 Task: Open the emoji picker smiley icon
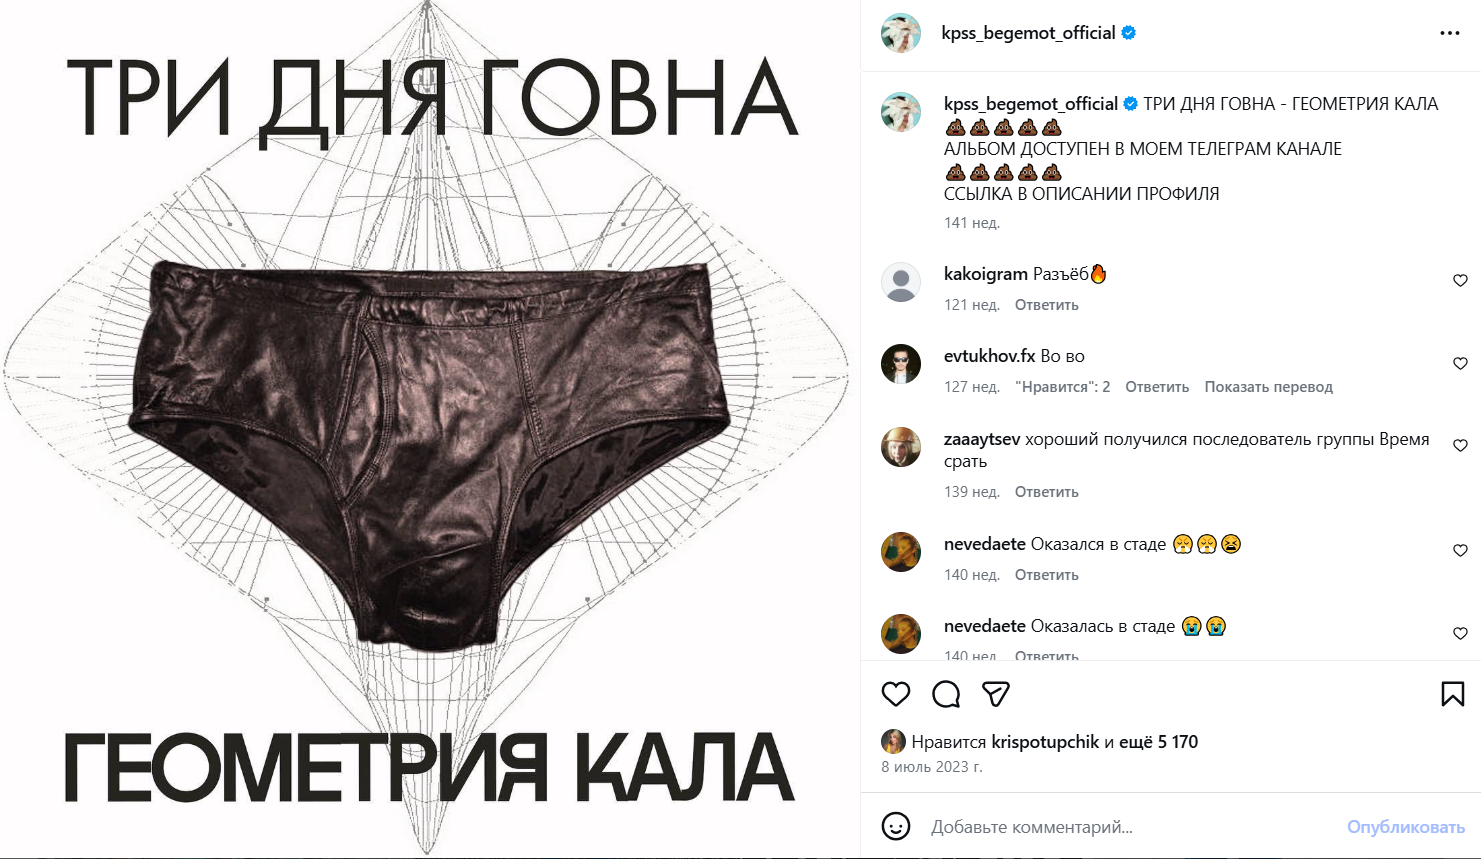[896, 826]
